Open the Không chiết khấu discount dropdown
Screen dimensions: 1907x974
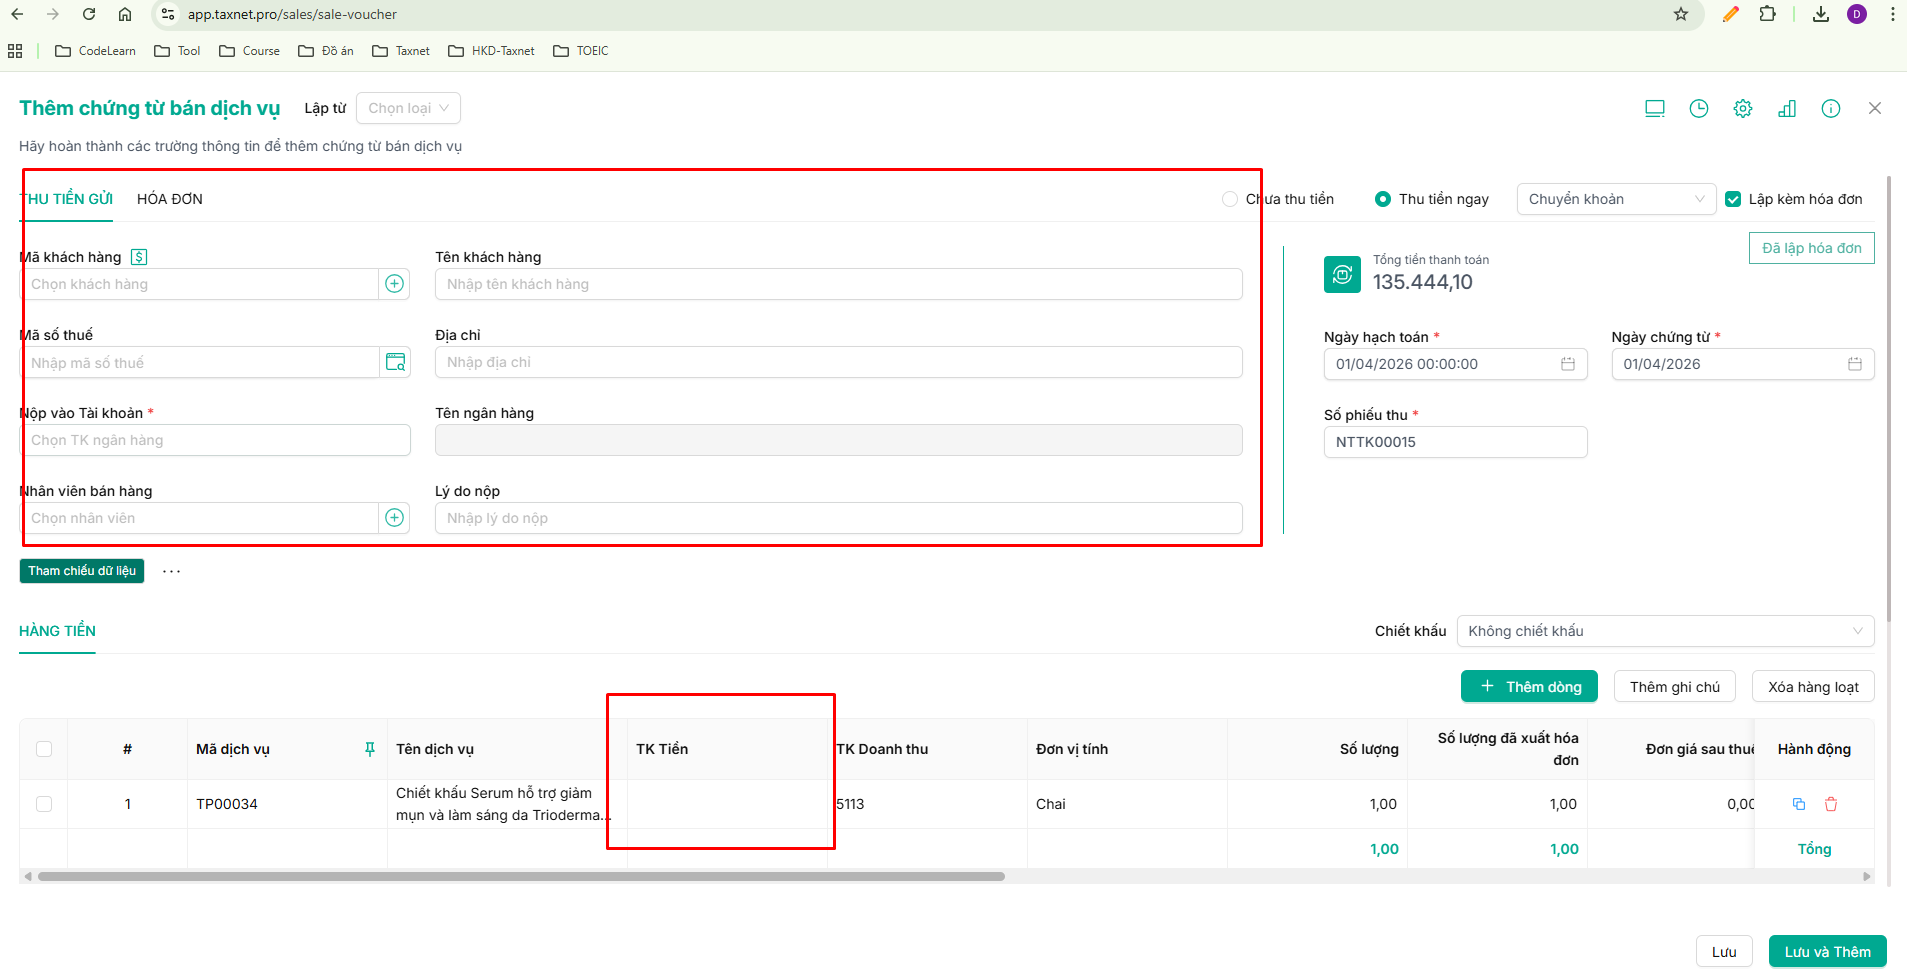[1665, 631]
